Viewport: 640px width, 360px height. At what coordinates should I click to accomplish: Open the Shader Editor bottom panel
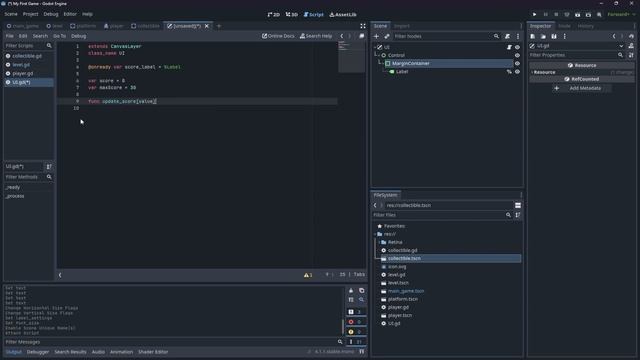153,352
